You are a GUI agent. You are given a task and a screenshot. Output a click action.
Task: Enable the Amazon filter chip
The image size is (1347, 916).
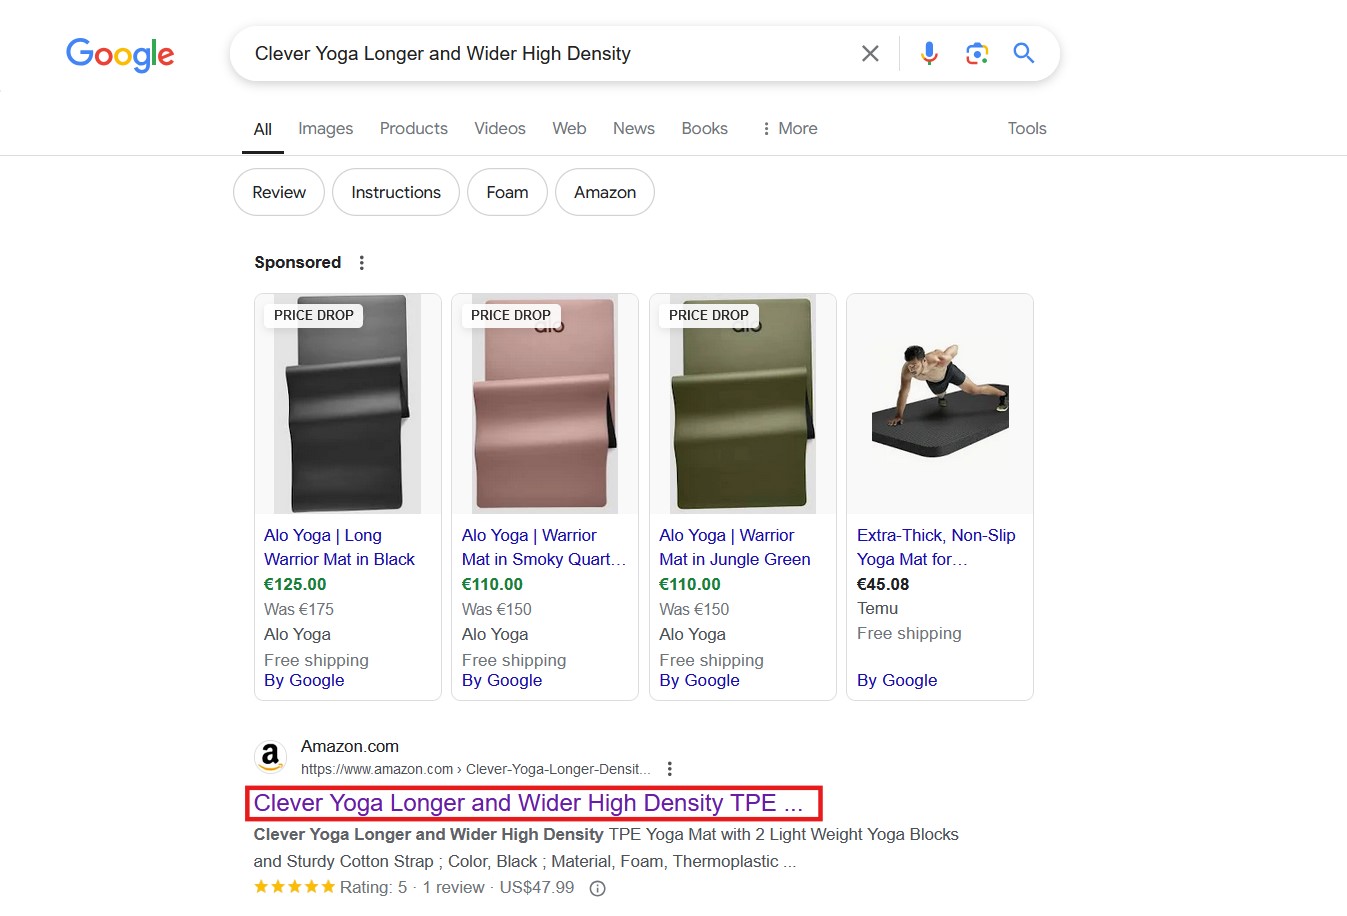click(x=604, y=191)
